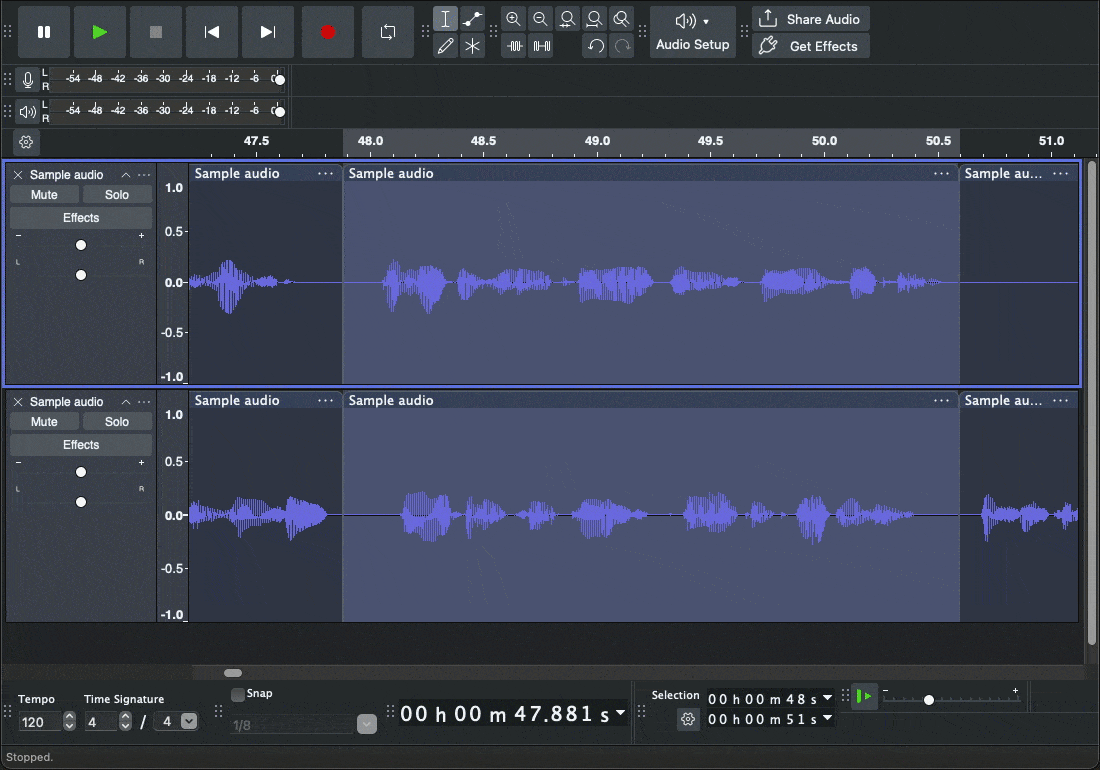
Task: Click the Zoom In magnifier
Action: coord(513,19)
